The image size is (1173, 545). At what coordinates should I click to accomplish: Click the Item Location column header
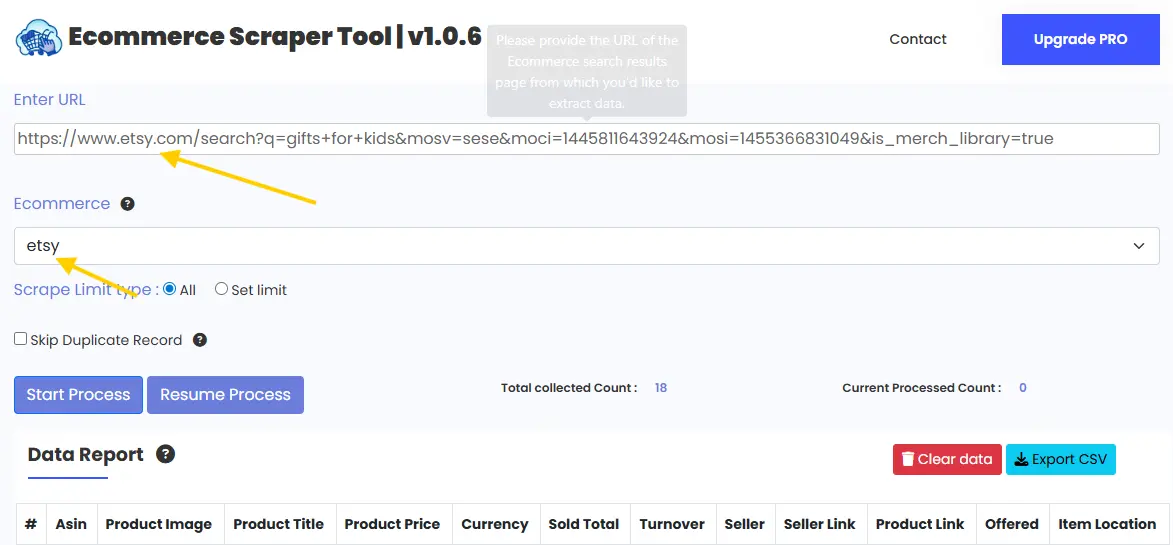click(1107, 524)
